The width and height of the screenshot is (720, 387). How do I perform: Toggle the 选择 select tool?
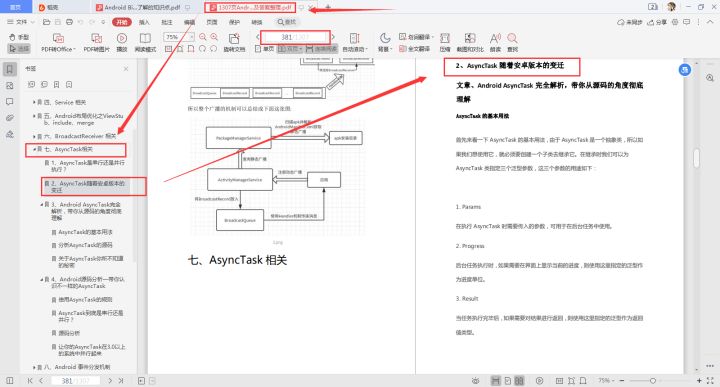click(19, 48)
